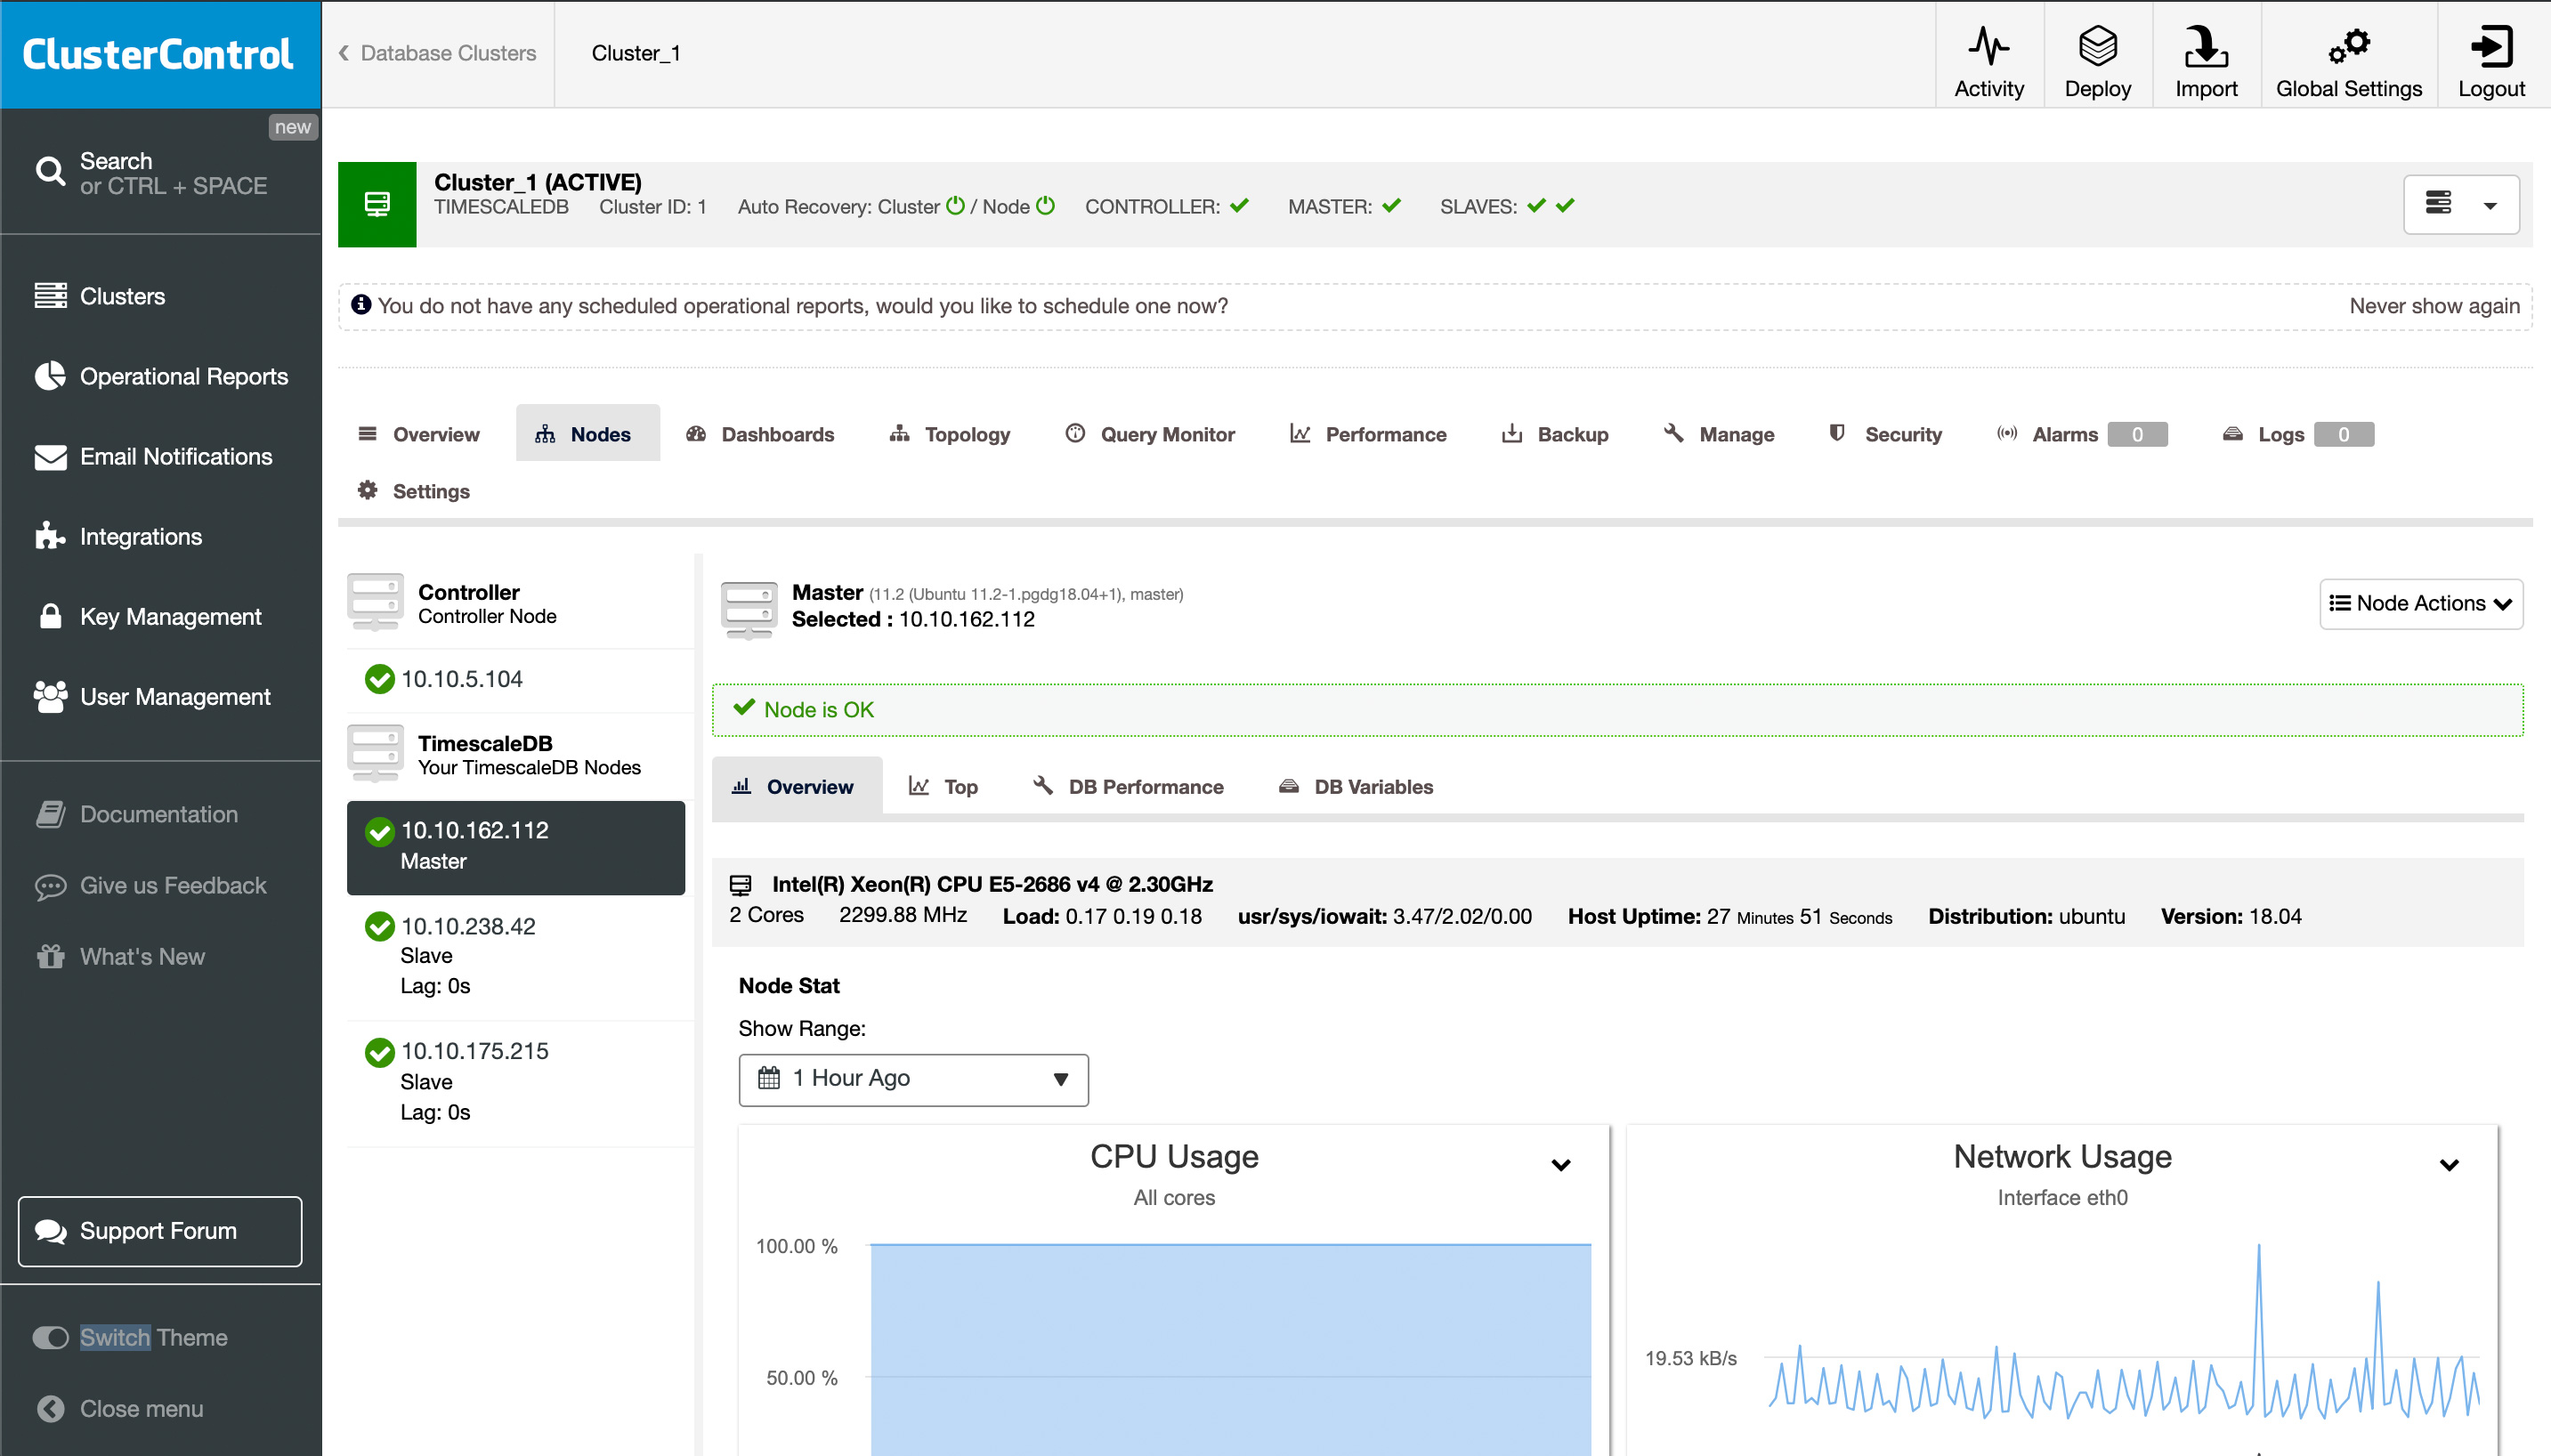The image size is (2551, 1456).
Task: Click the Deploy icon
Action: coord(2097,55)
